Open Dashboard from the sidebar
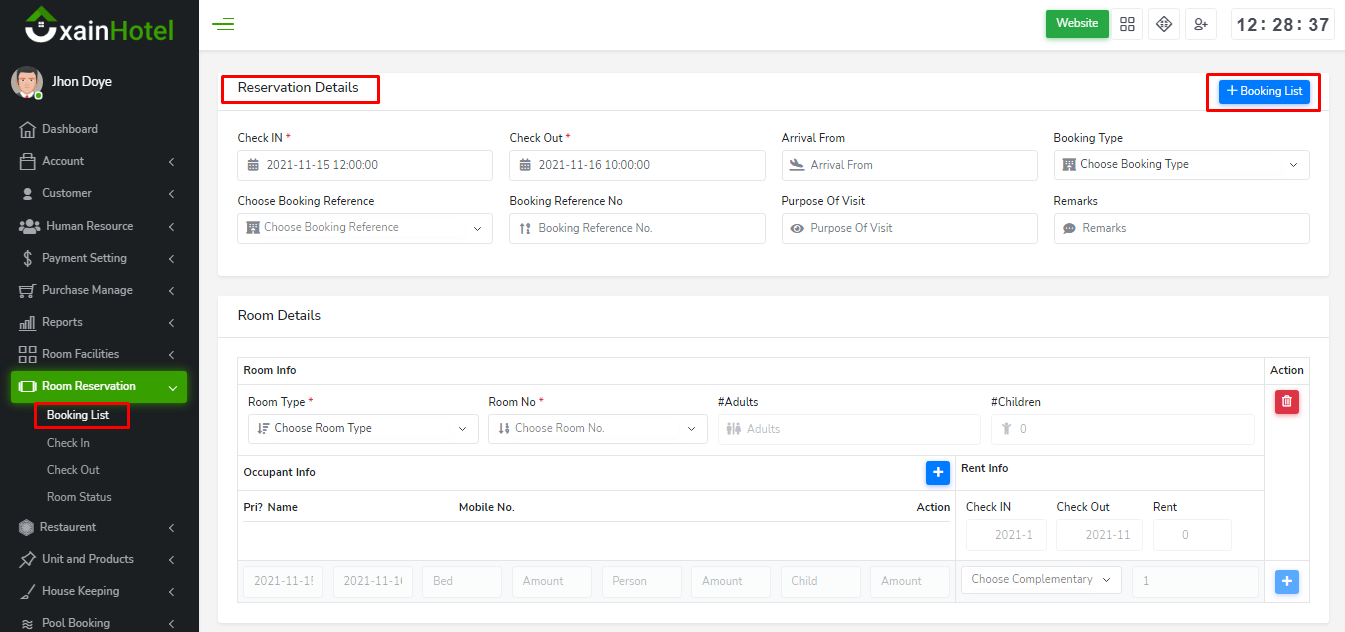The width and height of the screenshot is (1345, 632). tap(69, 129)
